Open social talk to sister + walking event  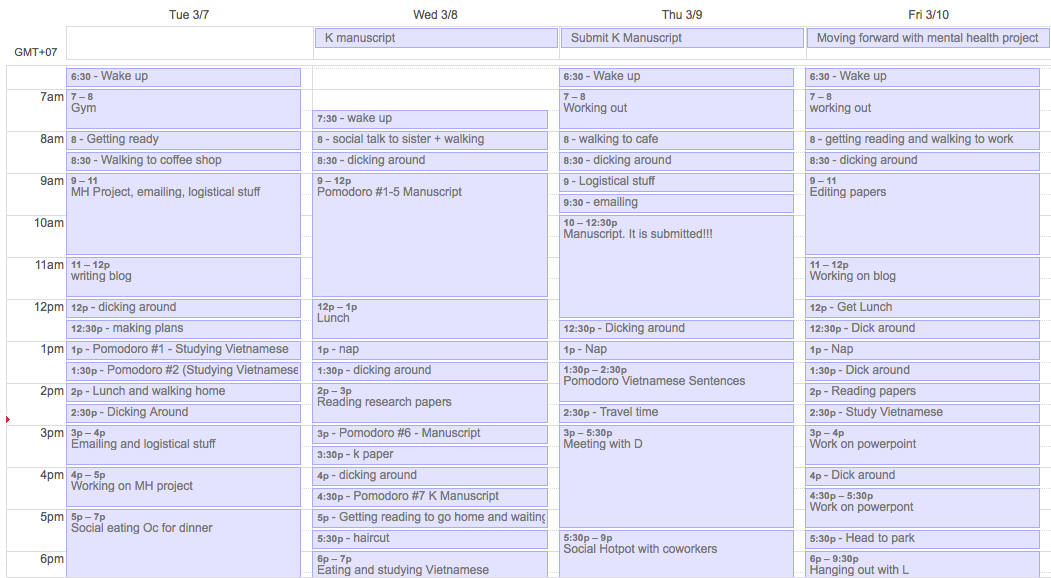[x=430, y=139]
